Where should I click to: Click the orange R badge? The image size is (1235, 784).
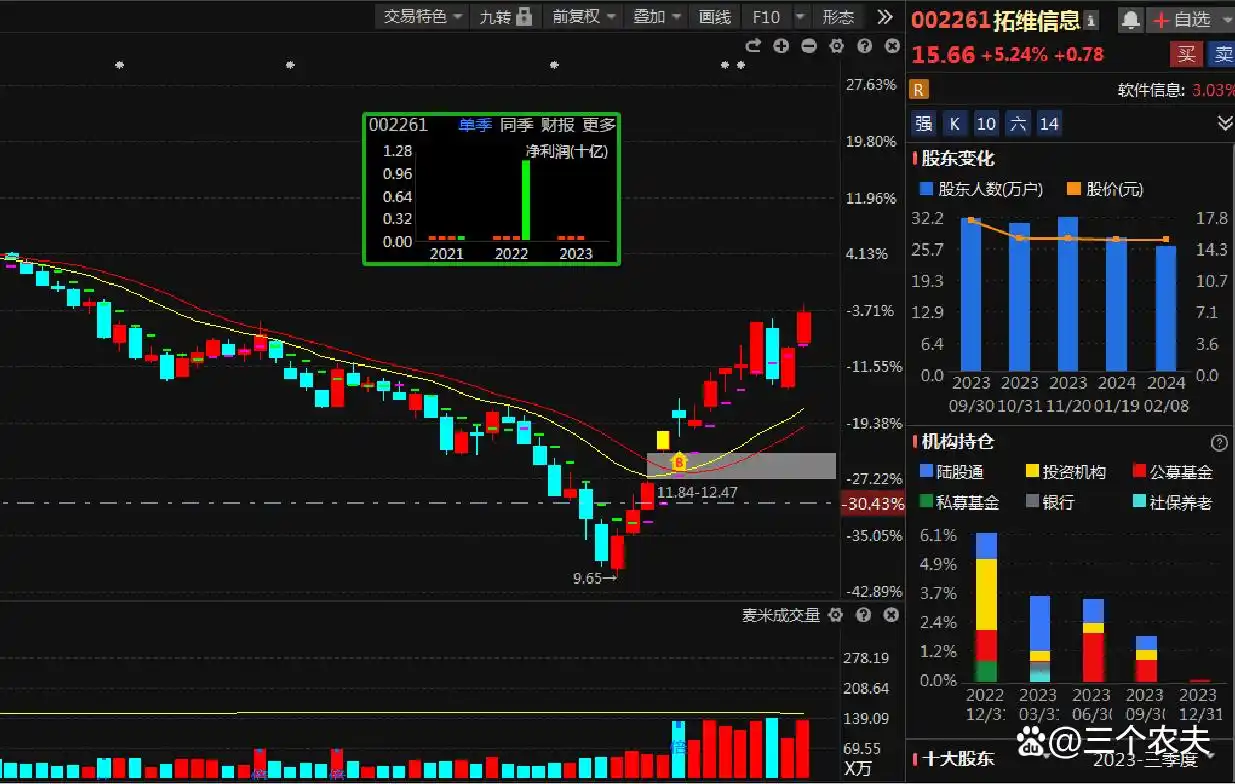[918, 90]
